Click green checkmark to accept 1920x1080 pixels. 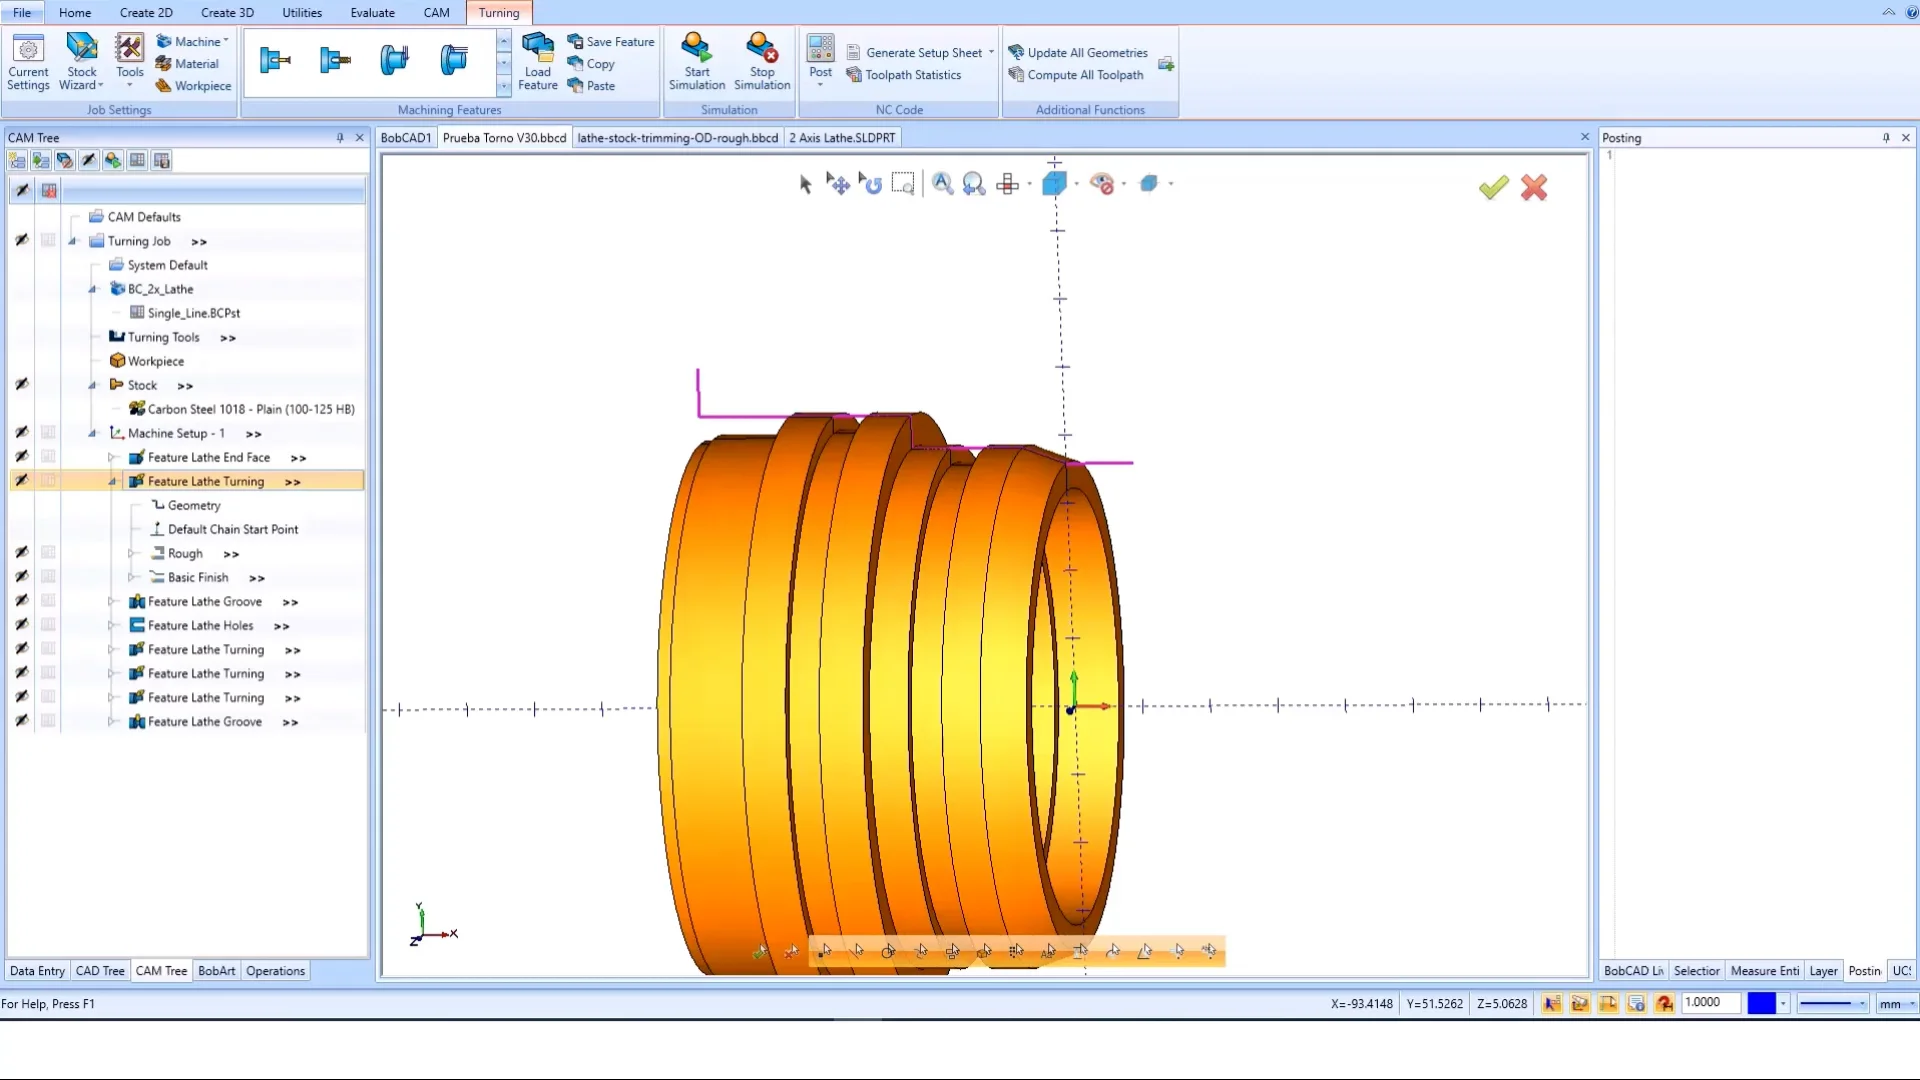1493,187
